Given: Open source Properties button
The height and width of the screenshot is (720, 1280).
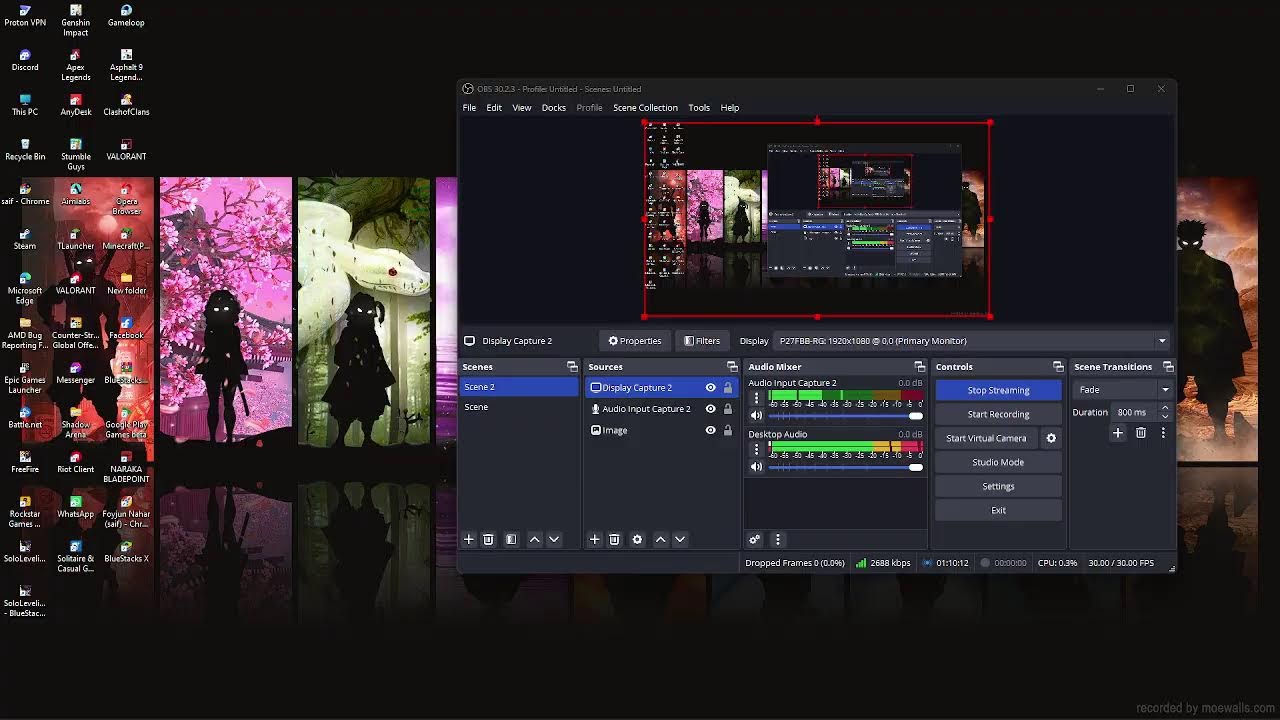Looking at the screenshot, I should (634, 341).
